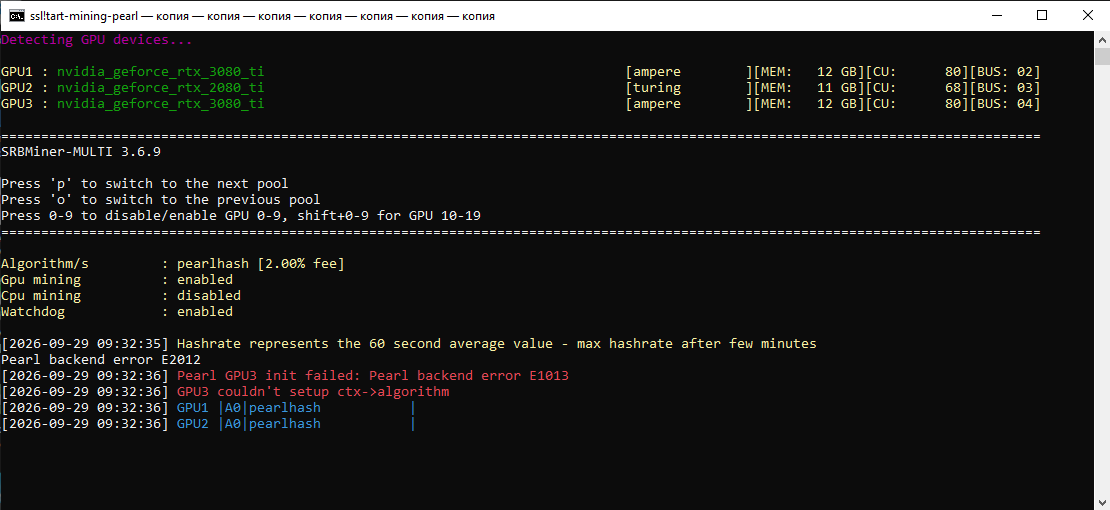Click the scrollbar up arrow
The height and width of the screenshot is (510, 1110).
(x=1102, y=39)
